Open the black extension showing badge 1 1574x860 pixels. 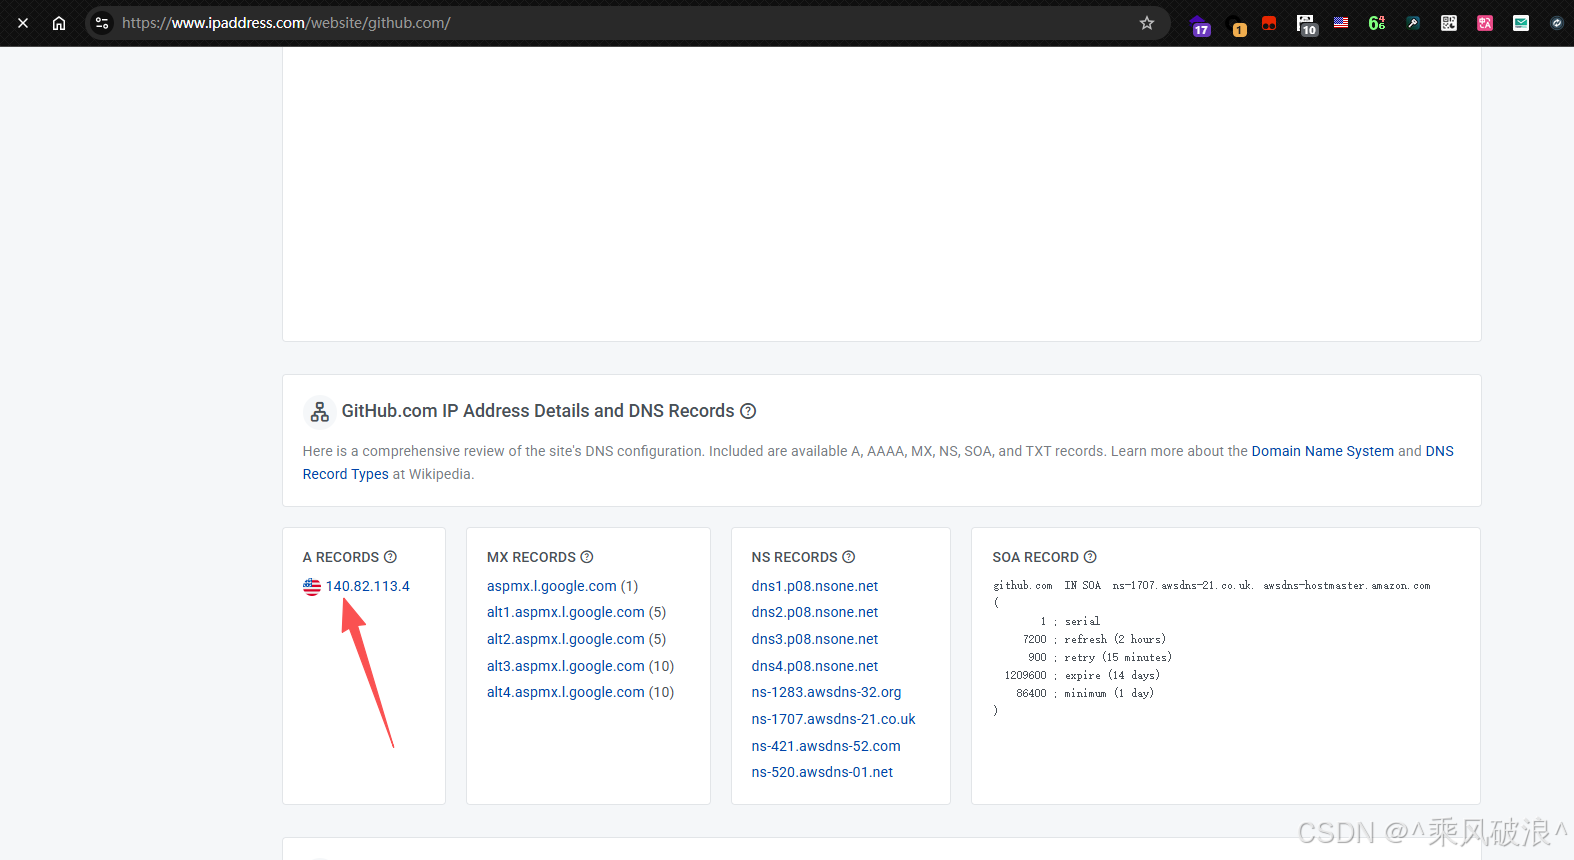(x=1236, y=25)
